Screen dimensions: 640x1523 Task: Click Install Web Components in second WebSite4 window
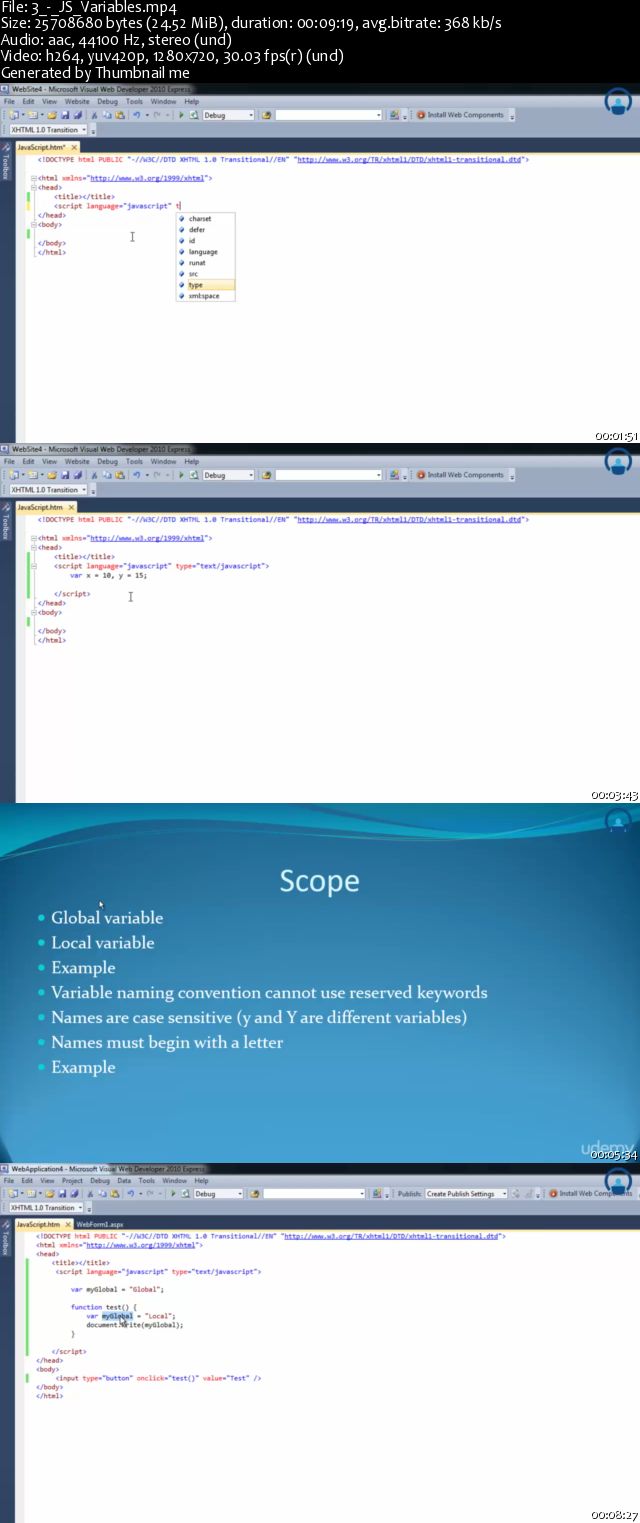tap(461, 475)
